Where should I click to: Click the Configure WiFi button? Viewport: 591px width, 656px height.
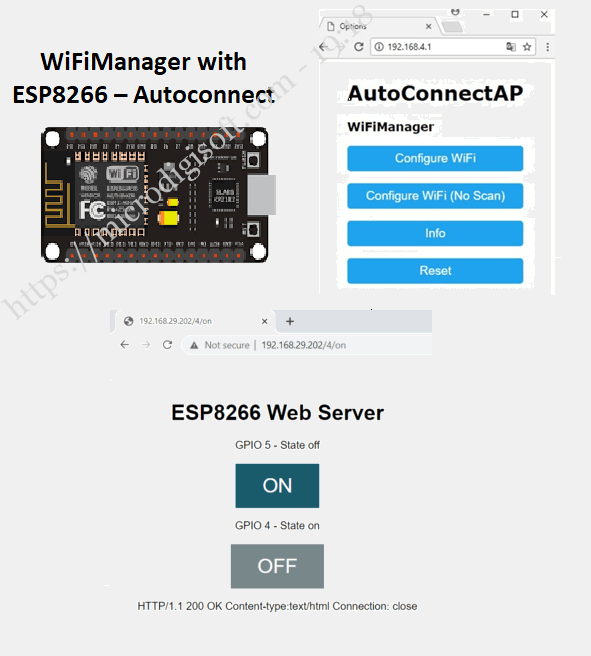(435, 158)
